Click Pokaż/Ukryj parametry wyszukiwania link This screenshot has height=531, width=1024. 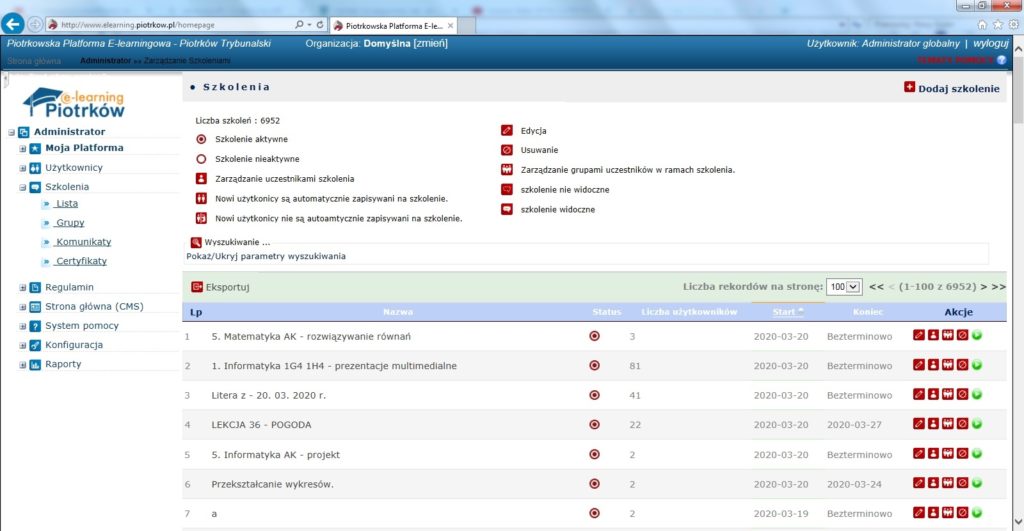click(266, 256)
